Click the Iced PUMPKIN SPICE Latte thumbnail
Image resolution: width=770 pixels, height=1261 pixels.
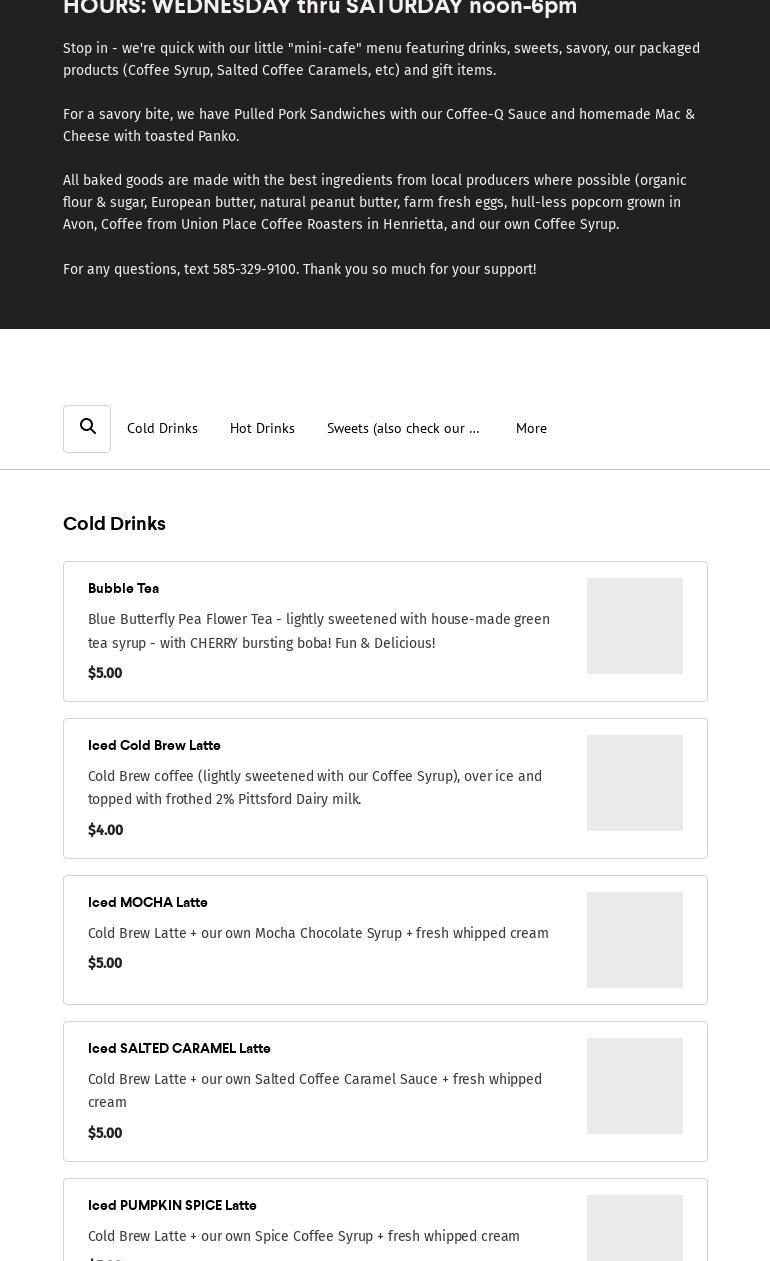634,1230
